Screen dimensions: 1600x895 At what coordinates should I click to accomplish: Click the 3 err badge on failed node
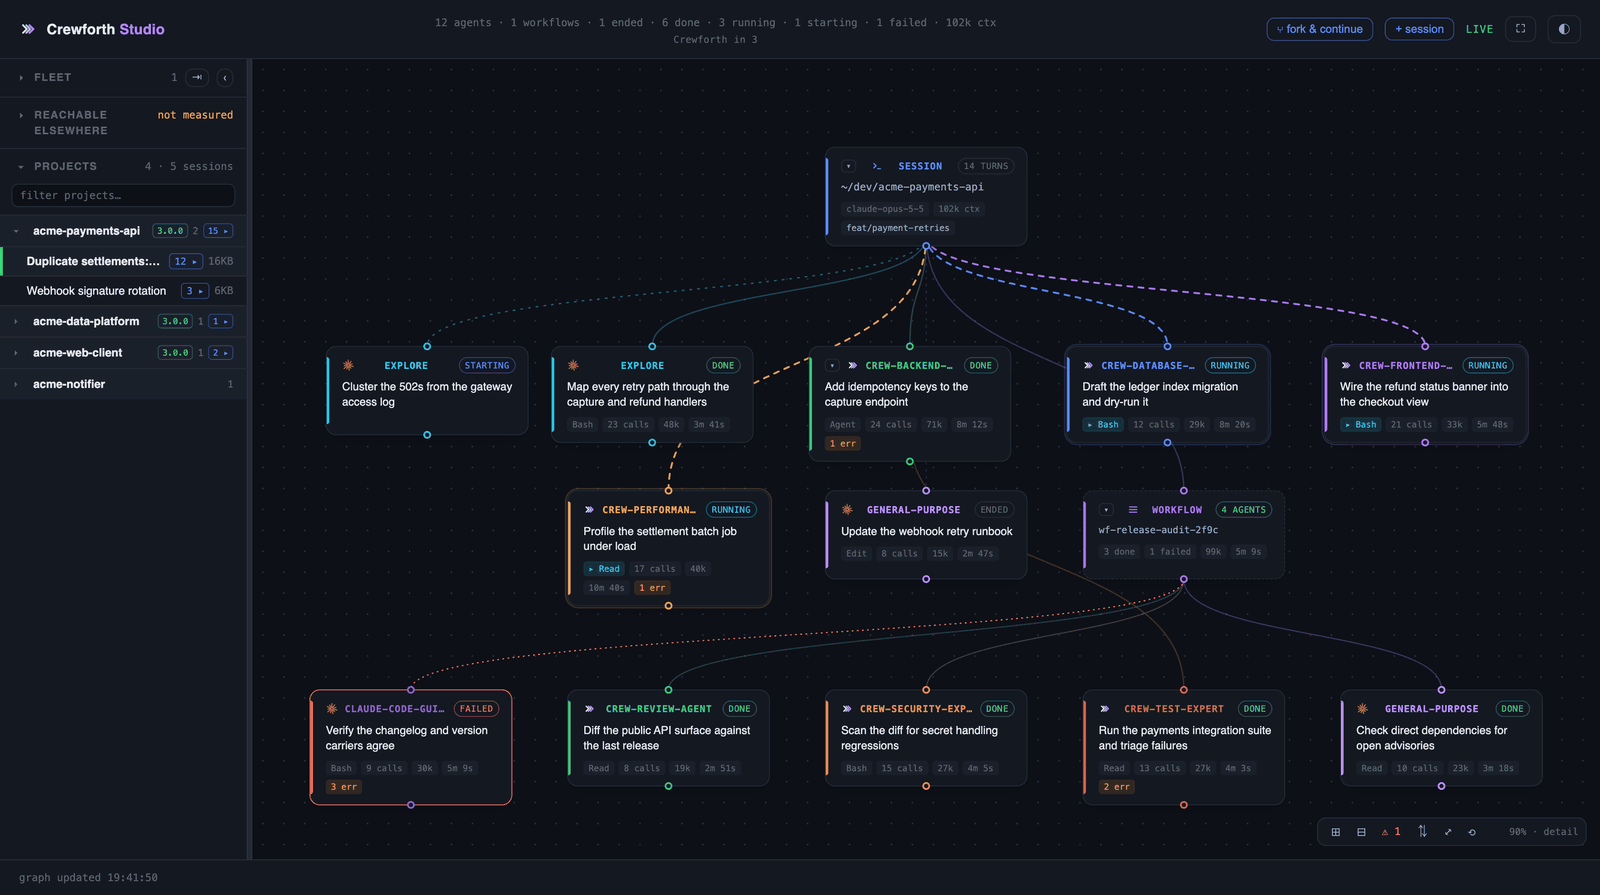[x=343, y=787]
